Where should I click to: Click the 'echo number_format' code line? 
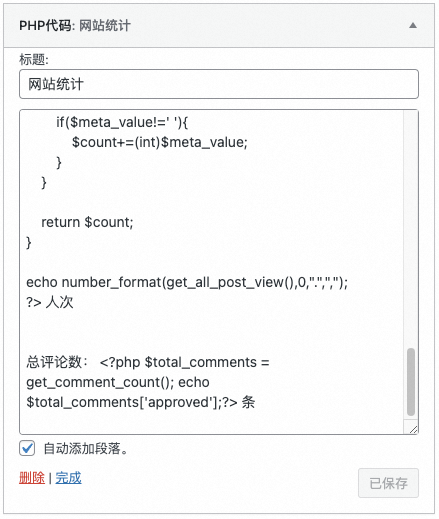(187, 283)
